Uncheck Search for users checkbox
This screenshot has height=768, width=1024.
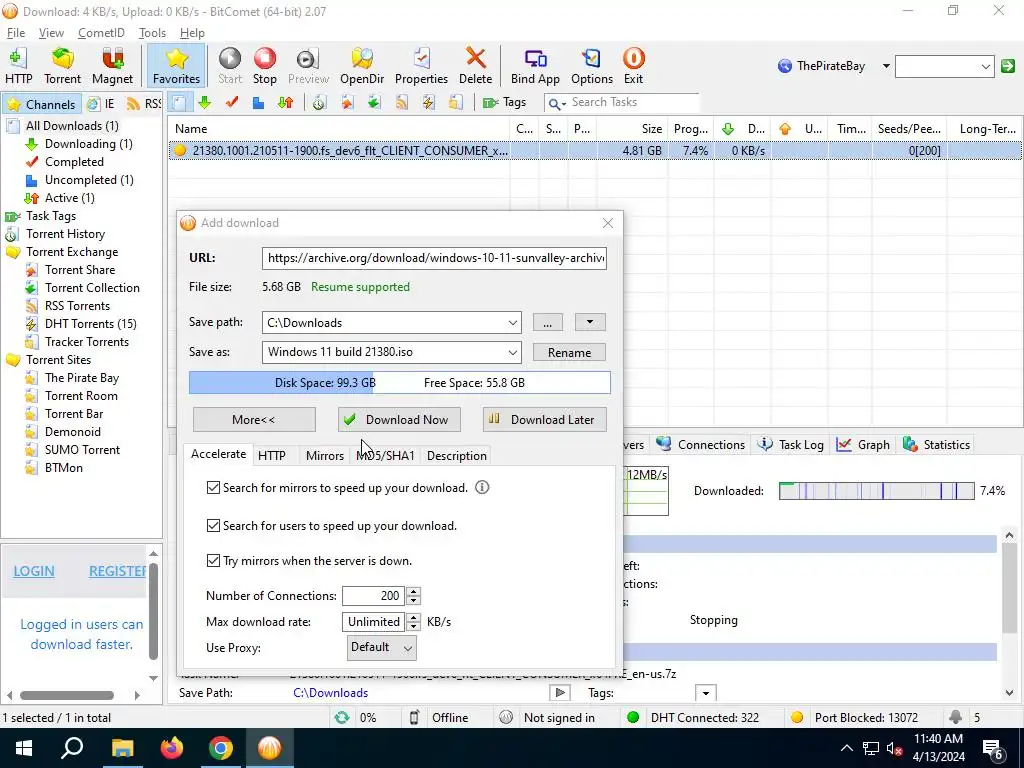pos(213,525)
